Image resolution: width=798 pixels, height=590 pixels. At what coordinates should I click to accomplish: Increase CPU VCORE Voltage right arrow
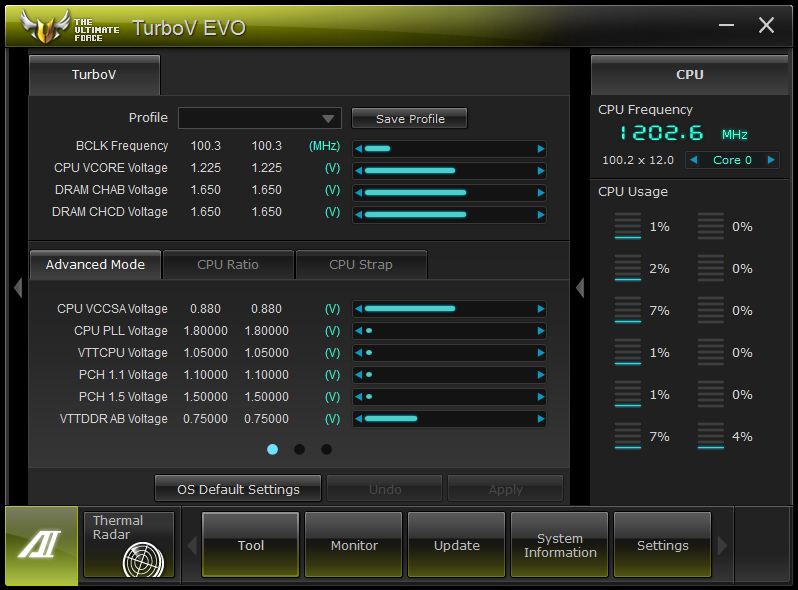click(540, 171)
